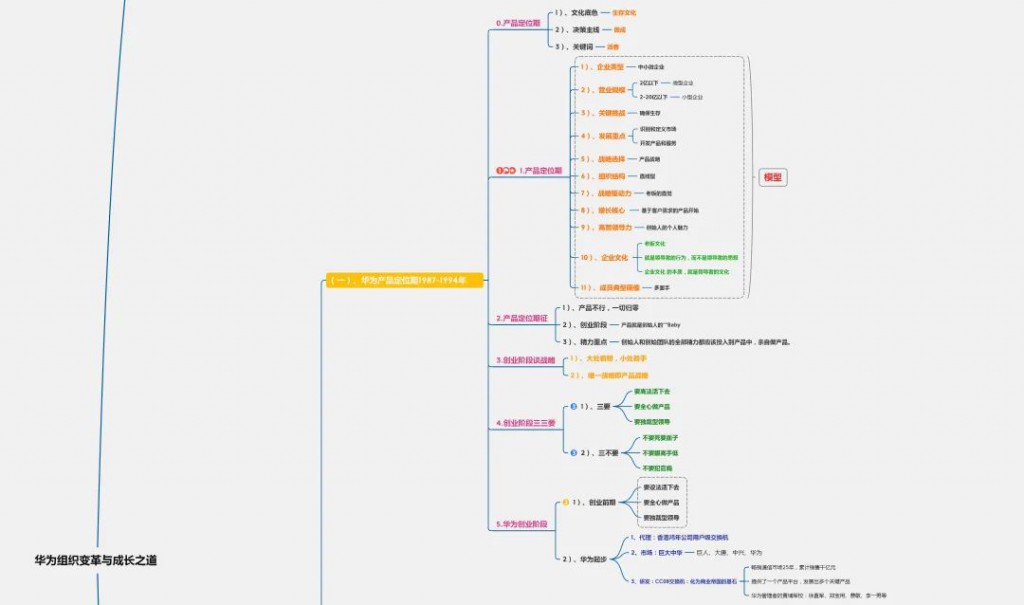Select the topic 1.产品定位期
Screen dimensions: 1024x605
click(540, 171)
